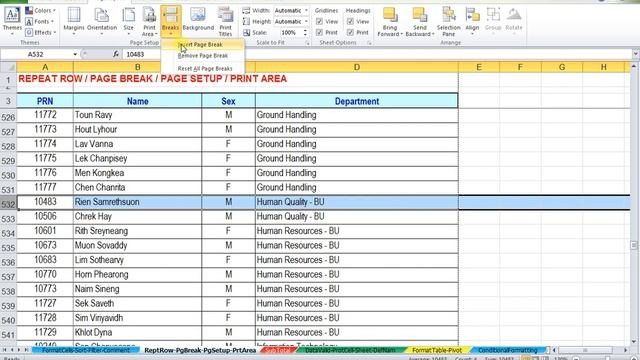
Task: Toggle Headings Print checkbox
Action: pyautogui.click(x=350, y=32)
